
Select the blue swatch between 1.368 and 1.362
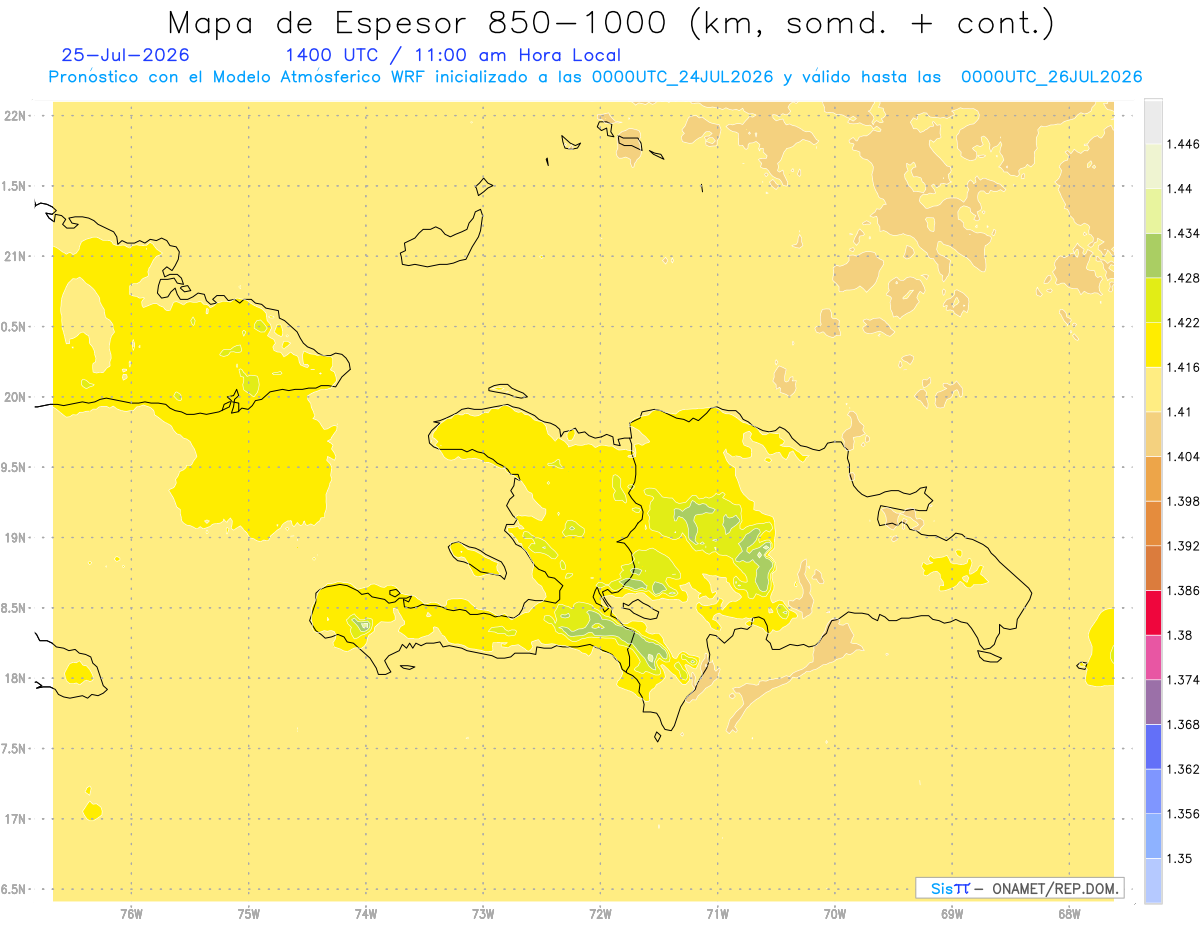click(1153, 746)
